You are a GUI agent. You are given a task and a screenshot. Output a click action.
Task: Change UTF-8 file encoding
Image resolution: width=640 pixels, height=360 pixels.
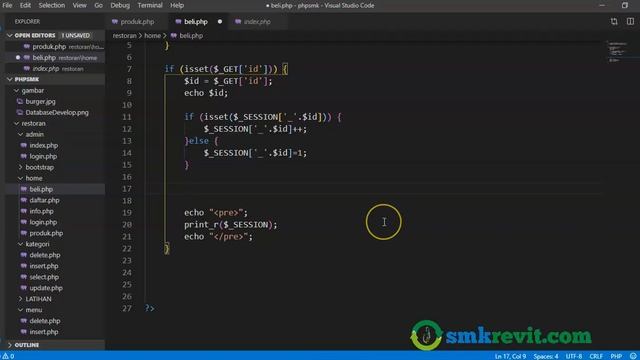(x=573, y=356)
